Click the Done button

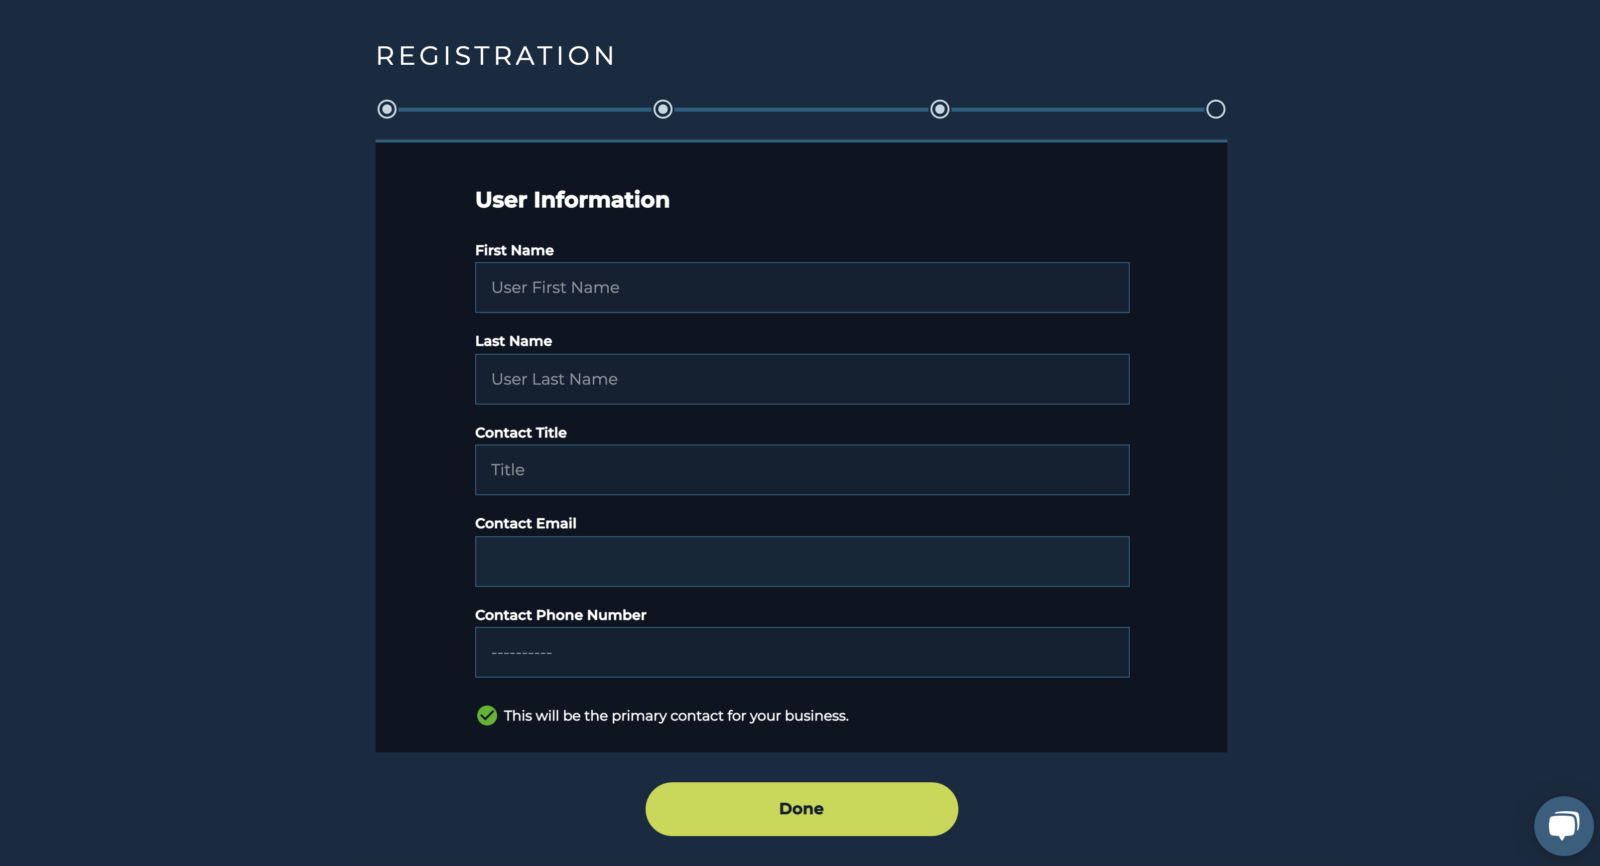pos(802,809)
